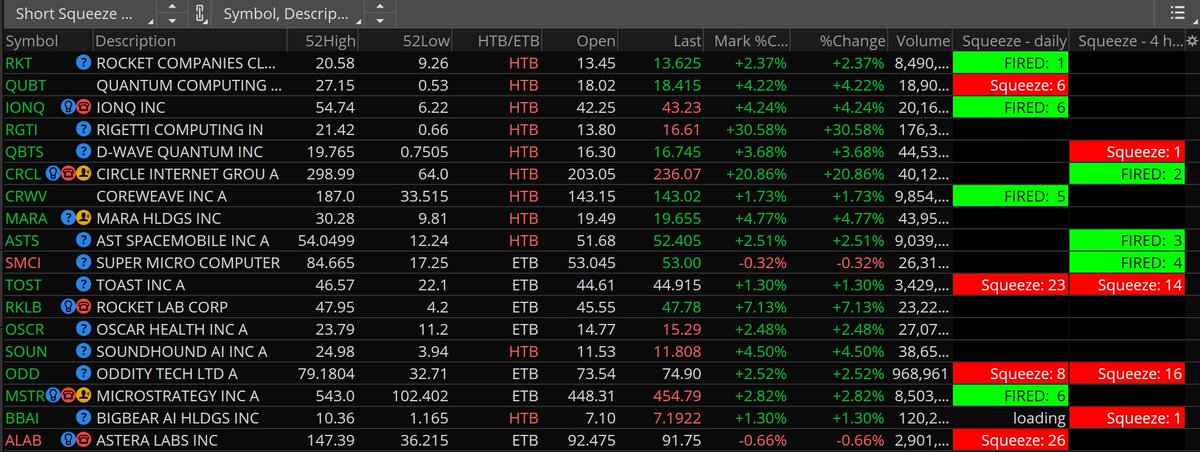Click the info icon in TOST row

tap(83, 284)
